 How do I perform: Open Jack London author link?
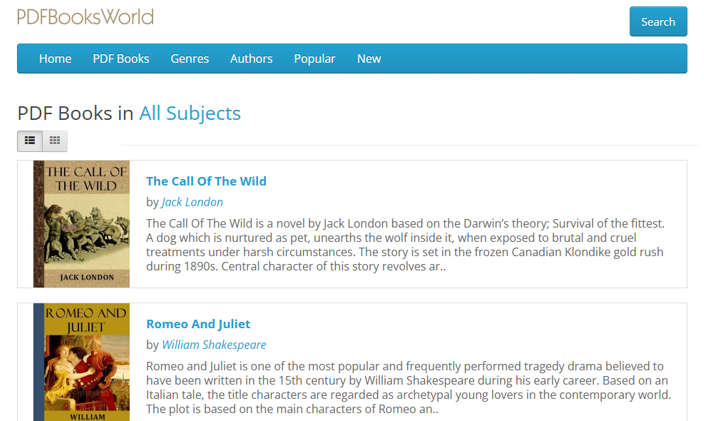(x=192, y=202)
